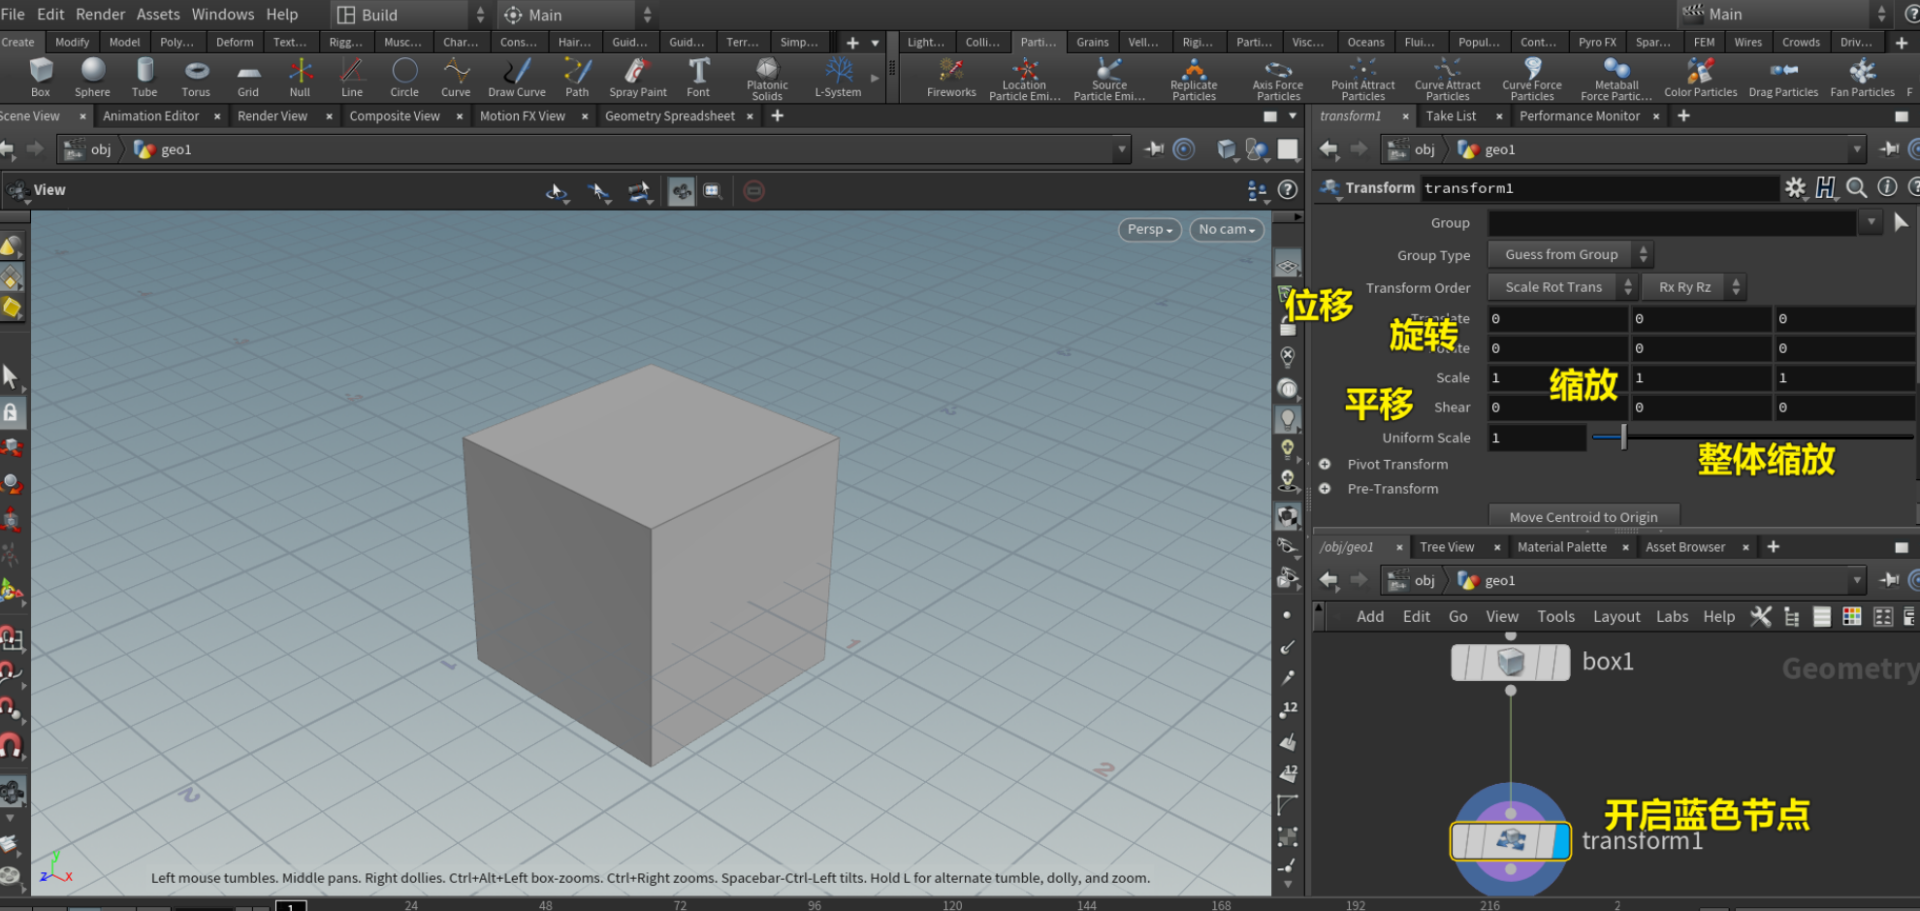The width and height of the screenshot is (1920, 911).
Task: Open the Take List tab
Action: 1451,116
